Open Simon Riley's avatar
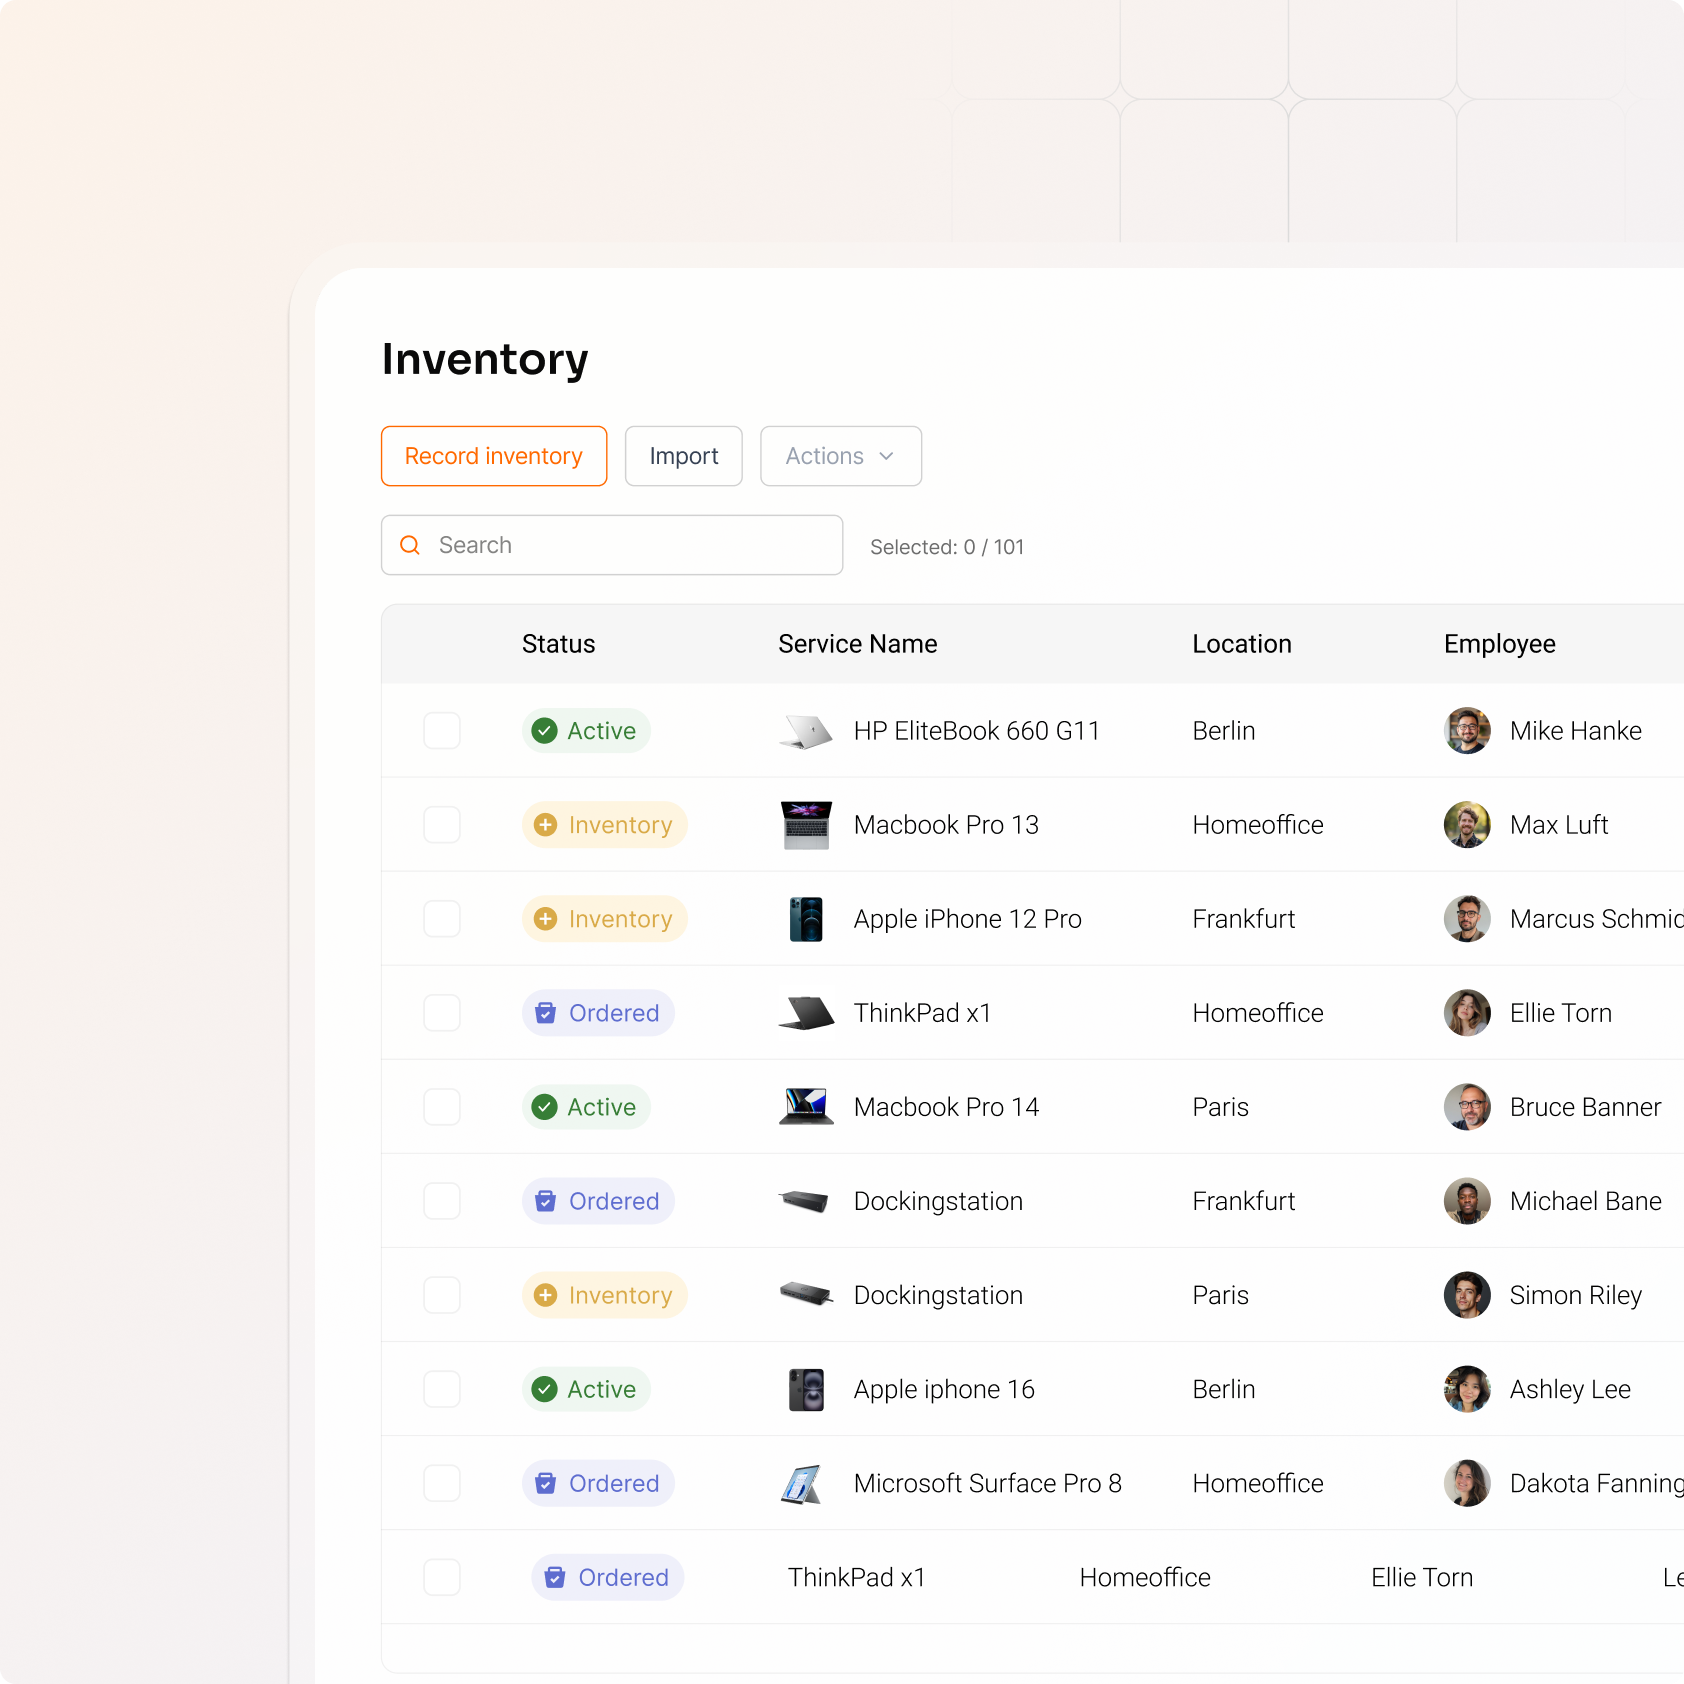Screen dimensions: 1684x1684 [1467, 1295]
